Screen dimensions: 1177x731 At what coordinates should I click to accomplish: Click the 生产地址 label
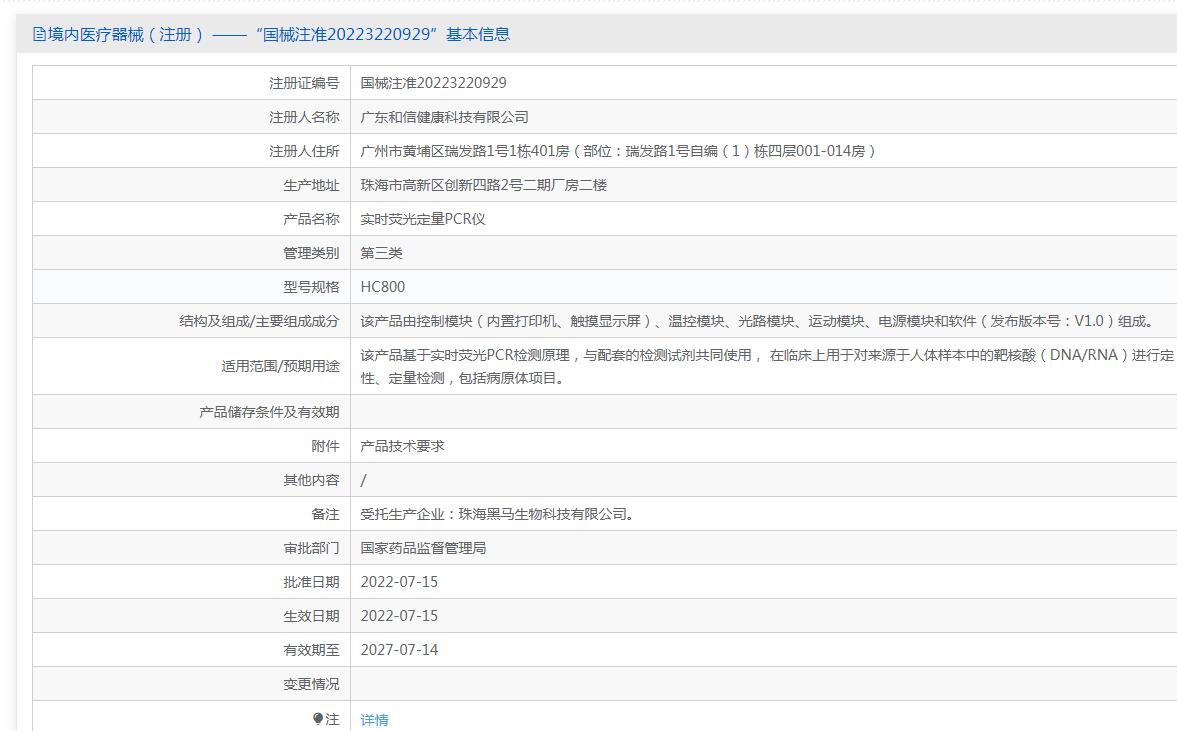click(311, 185)
